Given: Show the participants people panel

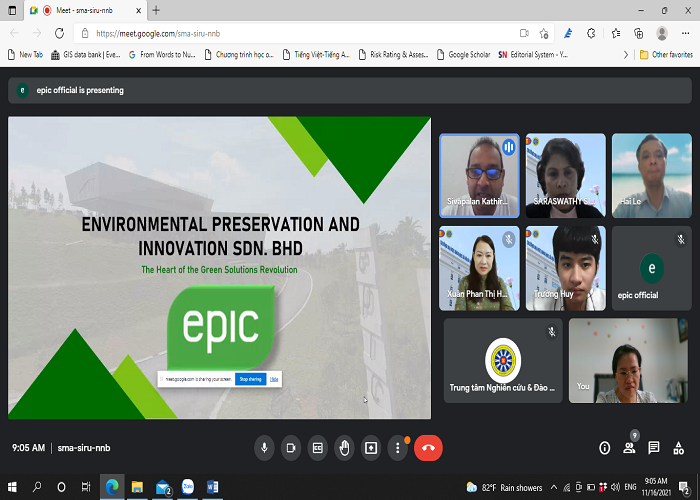Looking at the screenshot, I should point(629,448).
